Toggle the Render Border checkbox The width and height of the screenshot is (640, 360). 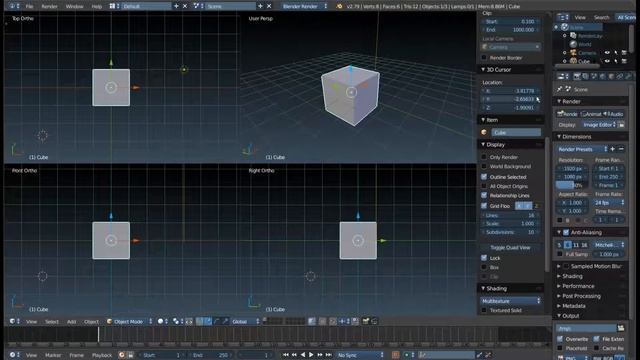[x=484, y=58]
